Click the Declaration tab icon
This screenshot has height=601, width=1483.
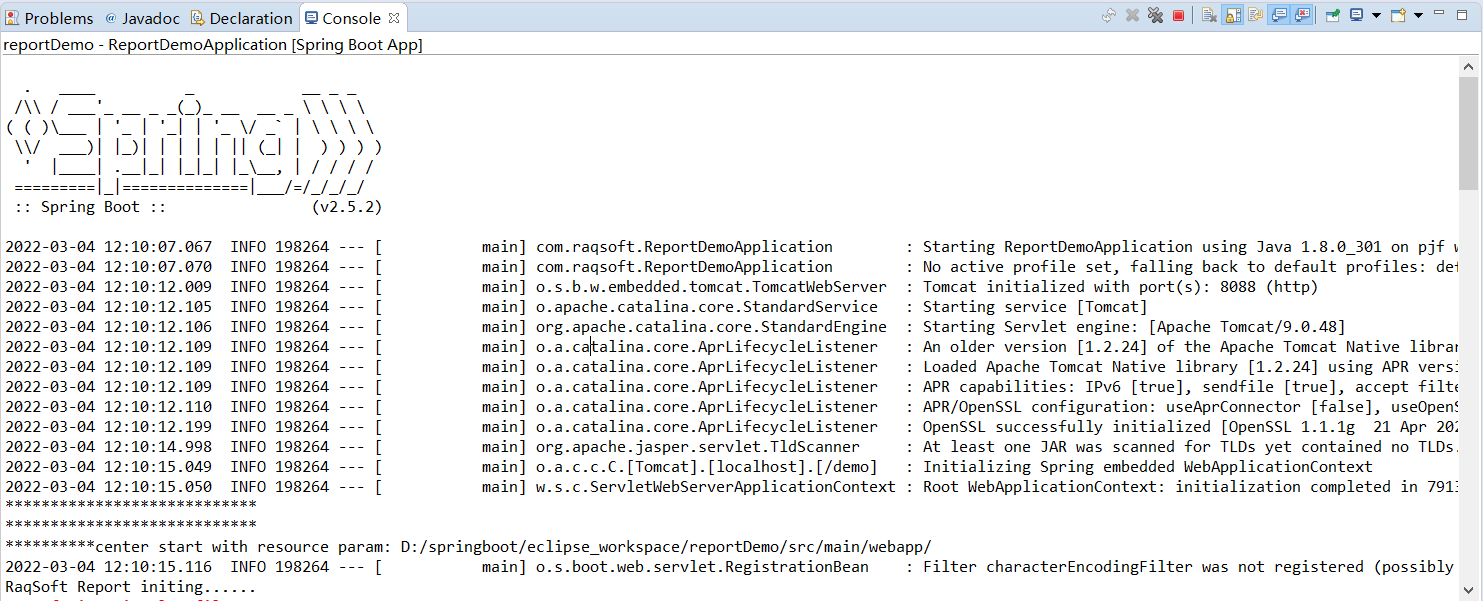click(x=197, y=18)
